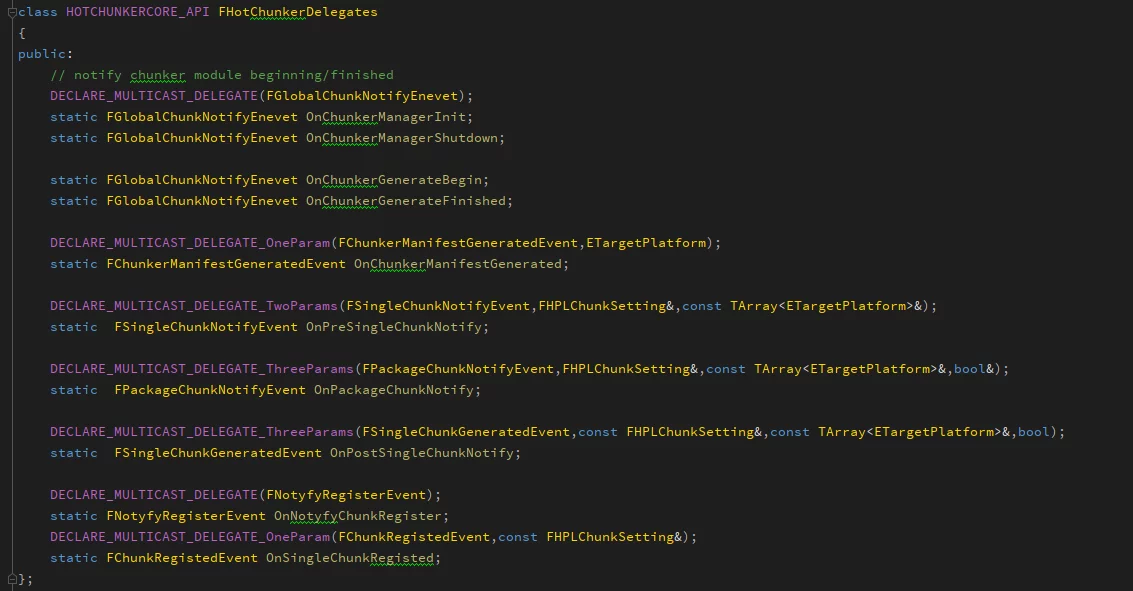Click OnNotyfyChunkRegister identifier
This screenshot has width=1133, height=591.
[358, 516]
